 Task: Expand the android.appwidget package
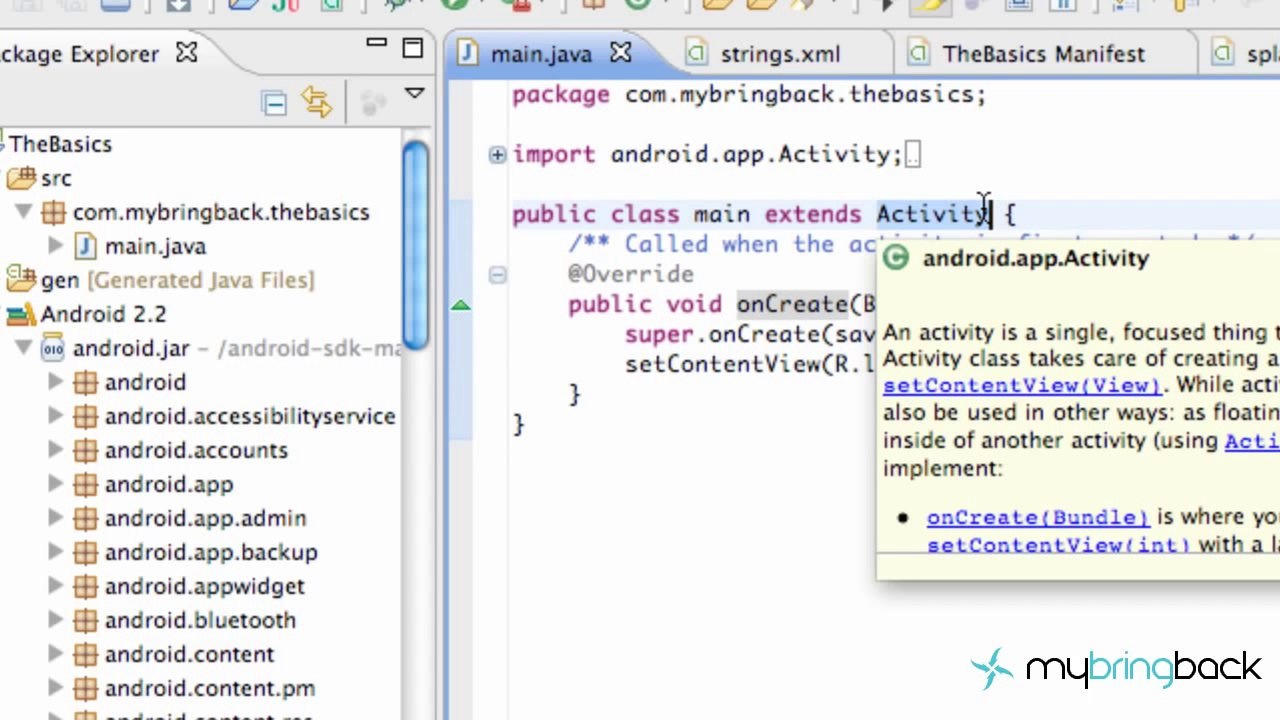point(55,586)
